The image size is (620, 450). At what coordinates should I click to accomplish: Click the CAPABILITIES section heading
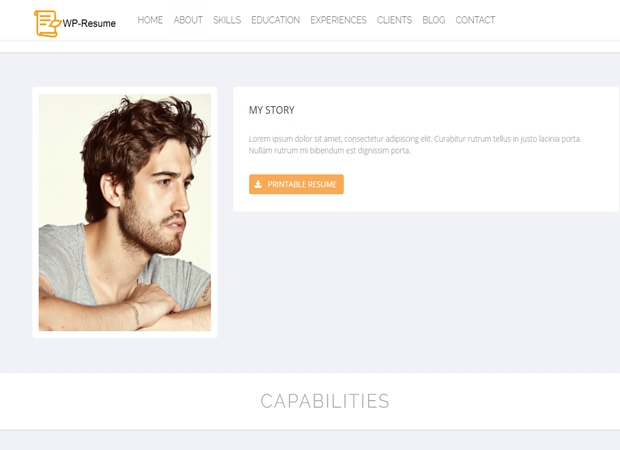(325, 401)
